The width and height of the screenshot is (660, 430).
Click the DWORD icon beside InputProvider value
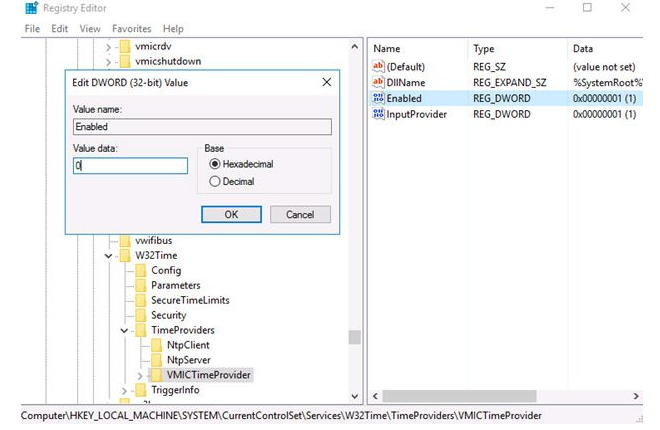378,114
